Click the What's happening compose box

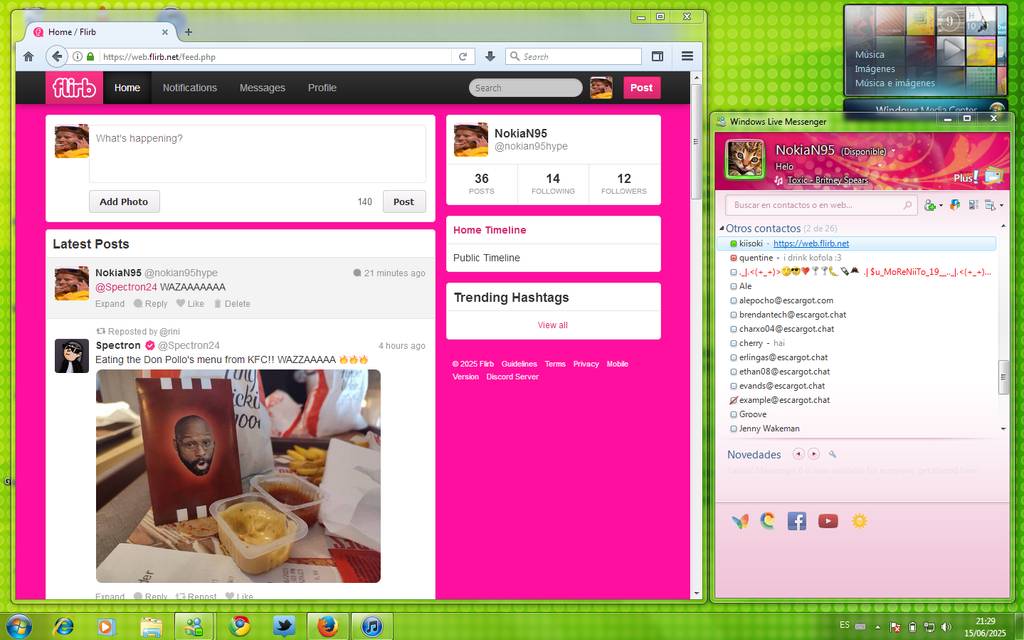[257, 153]
